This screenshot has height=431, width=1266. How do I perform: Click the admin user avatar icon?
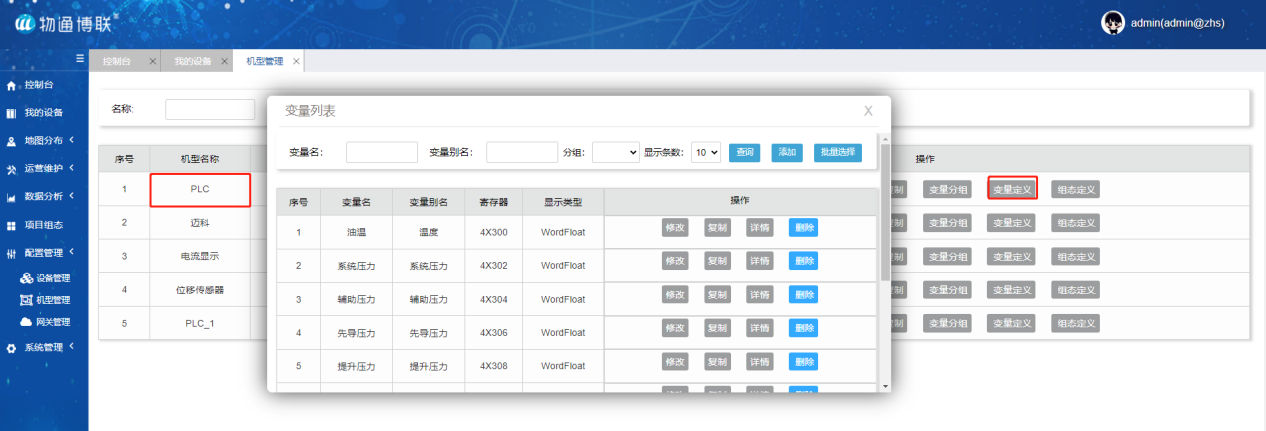point(1113,23)
